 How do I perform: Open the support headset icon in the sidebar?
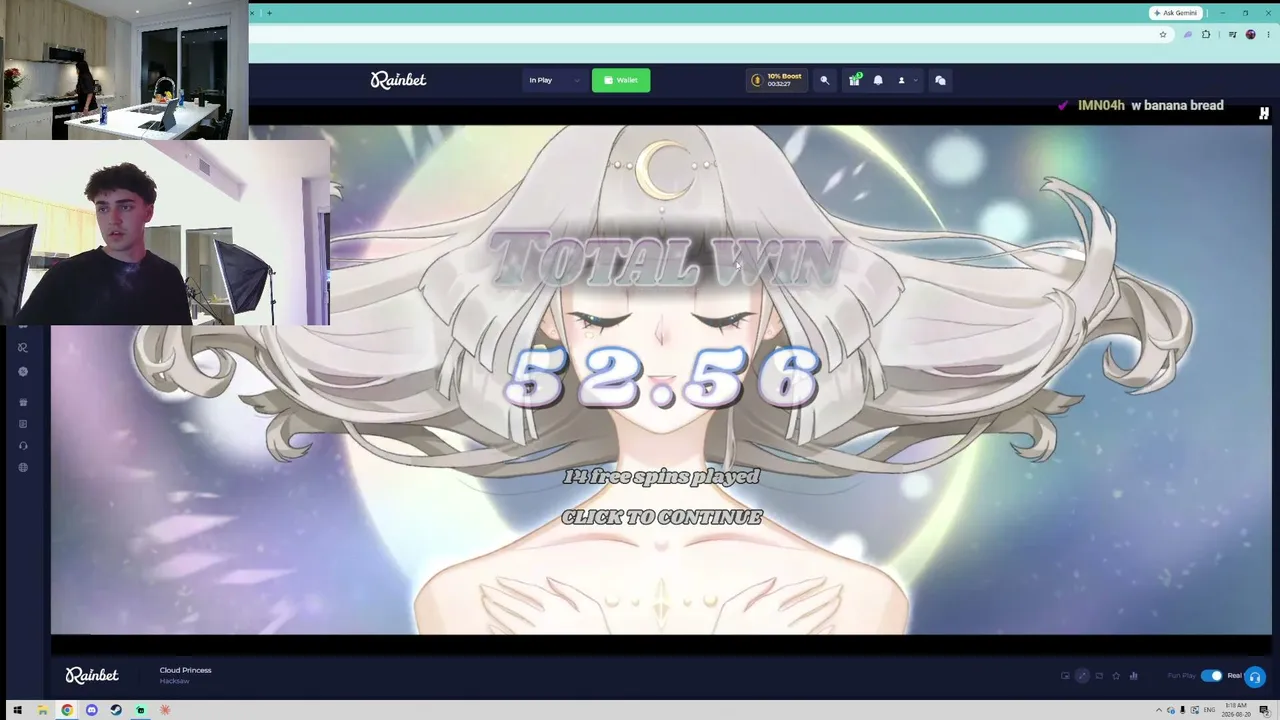coord(23,446)
